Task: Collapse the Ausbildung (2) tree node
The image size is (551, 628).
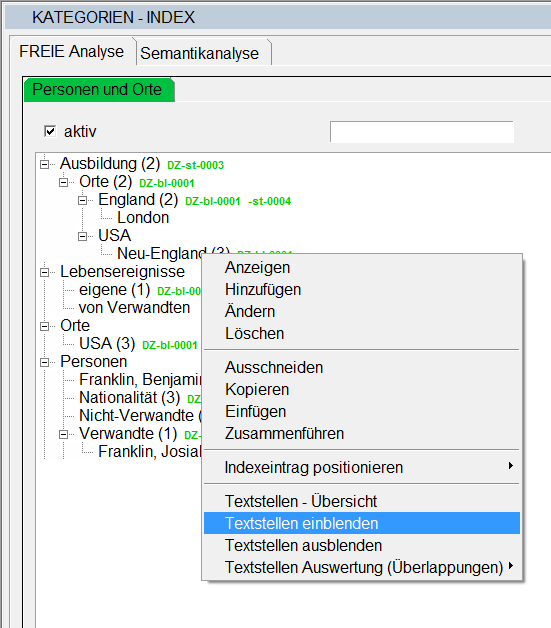Action: [44, 164]
